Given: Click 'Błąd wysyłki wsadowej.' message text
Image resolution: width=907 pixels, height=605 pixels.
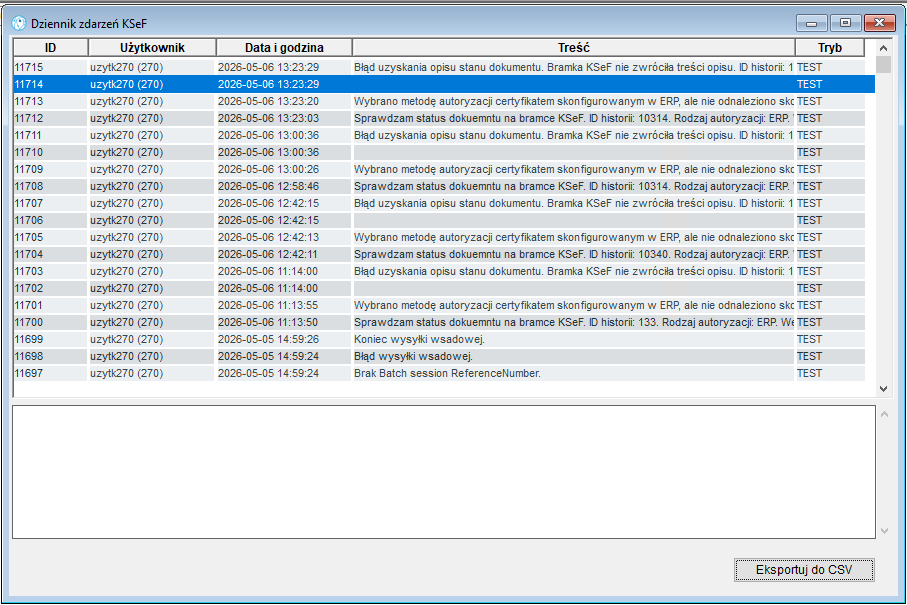Looking at the screenshot, I should click(414, 356).
